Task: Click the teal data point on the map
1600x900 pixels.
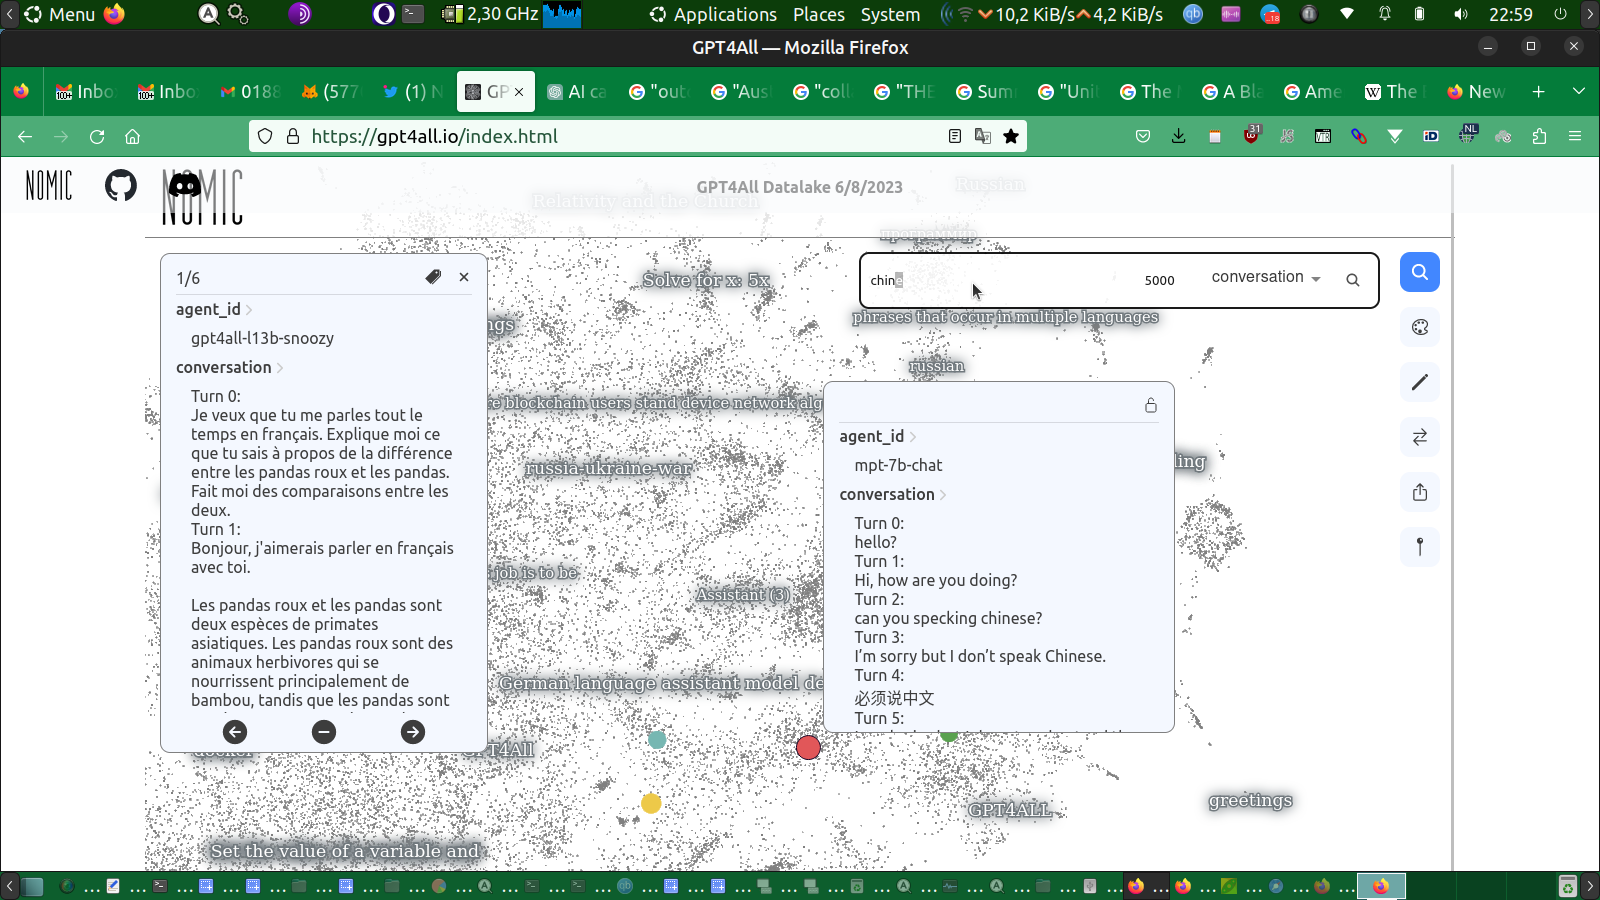Action: point(657,739)
